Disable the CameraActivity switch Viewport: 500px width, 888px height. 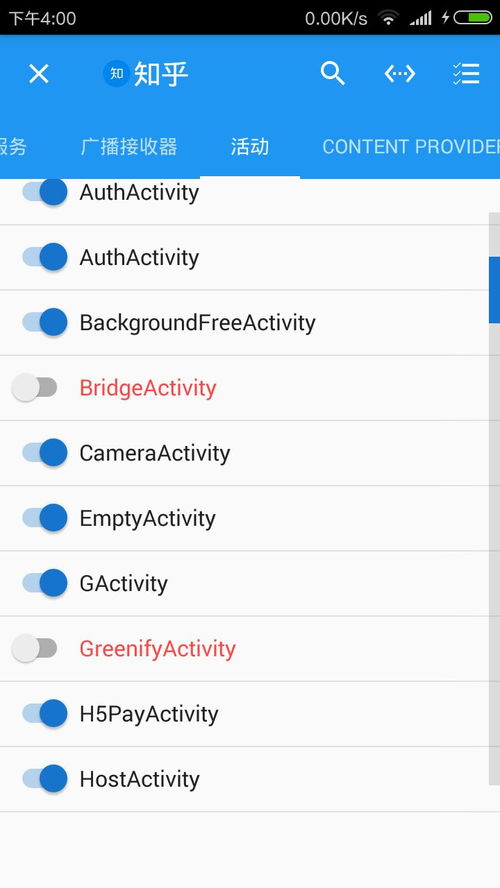(45, 453)
